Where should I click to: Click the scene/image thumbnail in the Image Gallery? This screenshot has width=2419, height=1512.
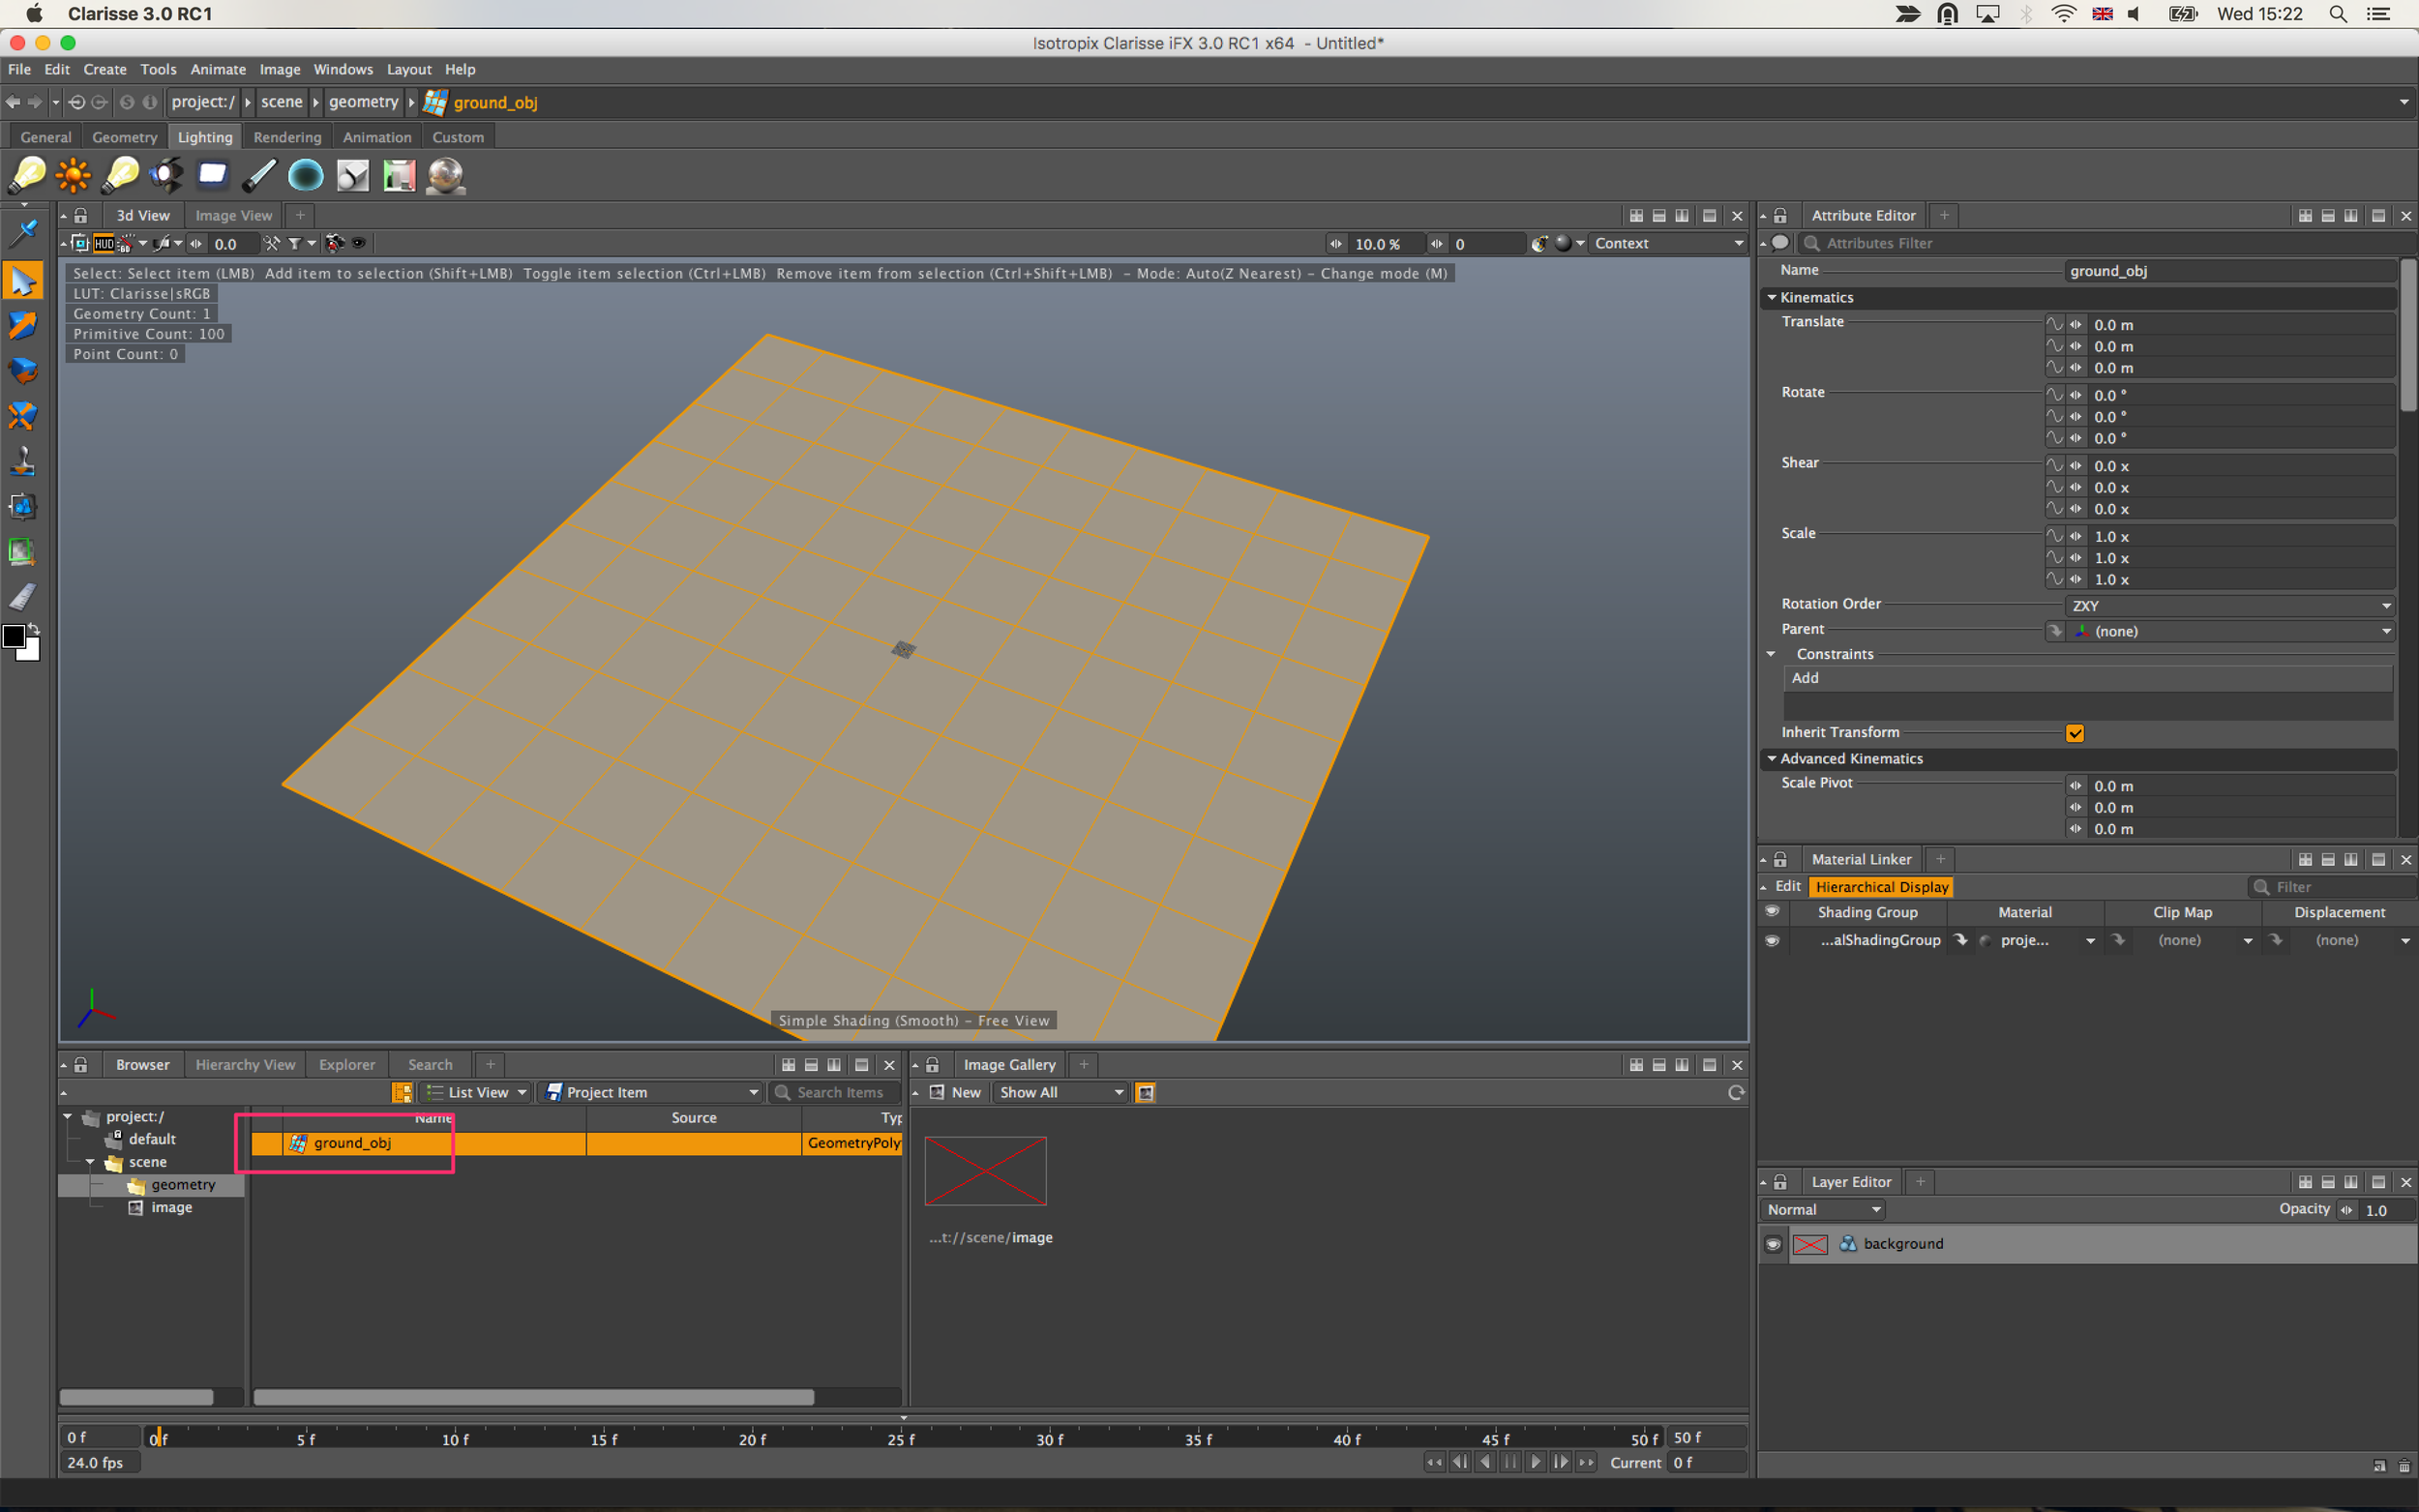(985, 1170)
